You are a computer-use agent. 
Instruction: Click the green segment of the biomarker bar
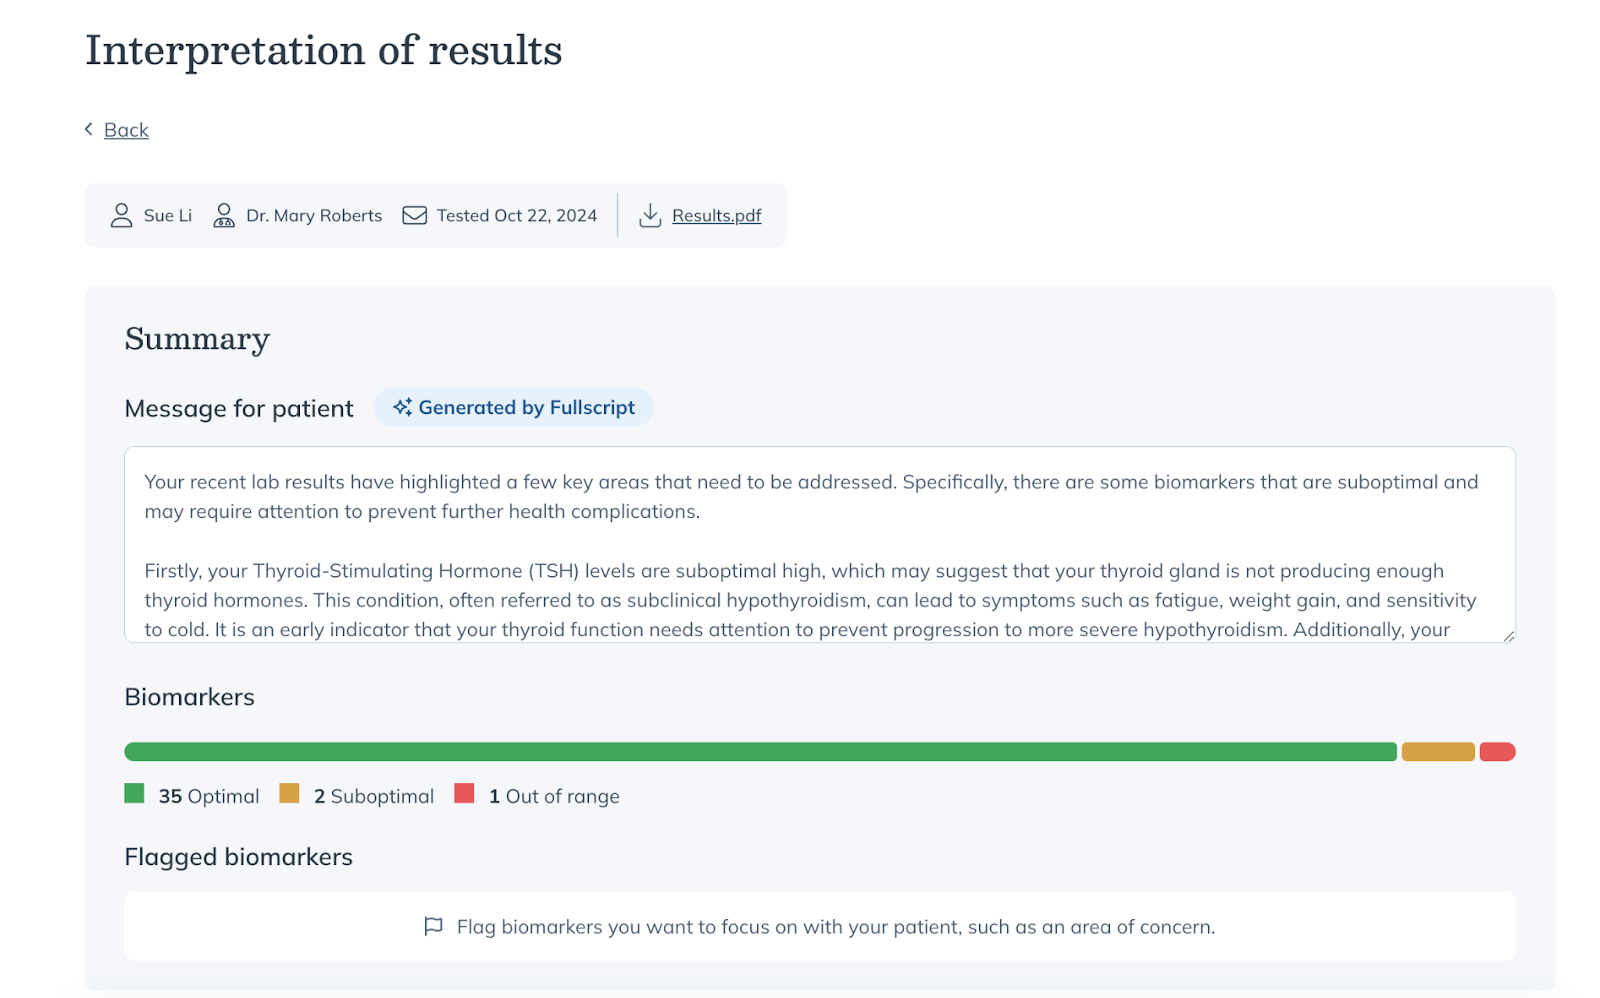click(760, 751)
